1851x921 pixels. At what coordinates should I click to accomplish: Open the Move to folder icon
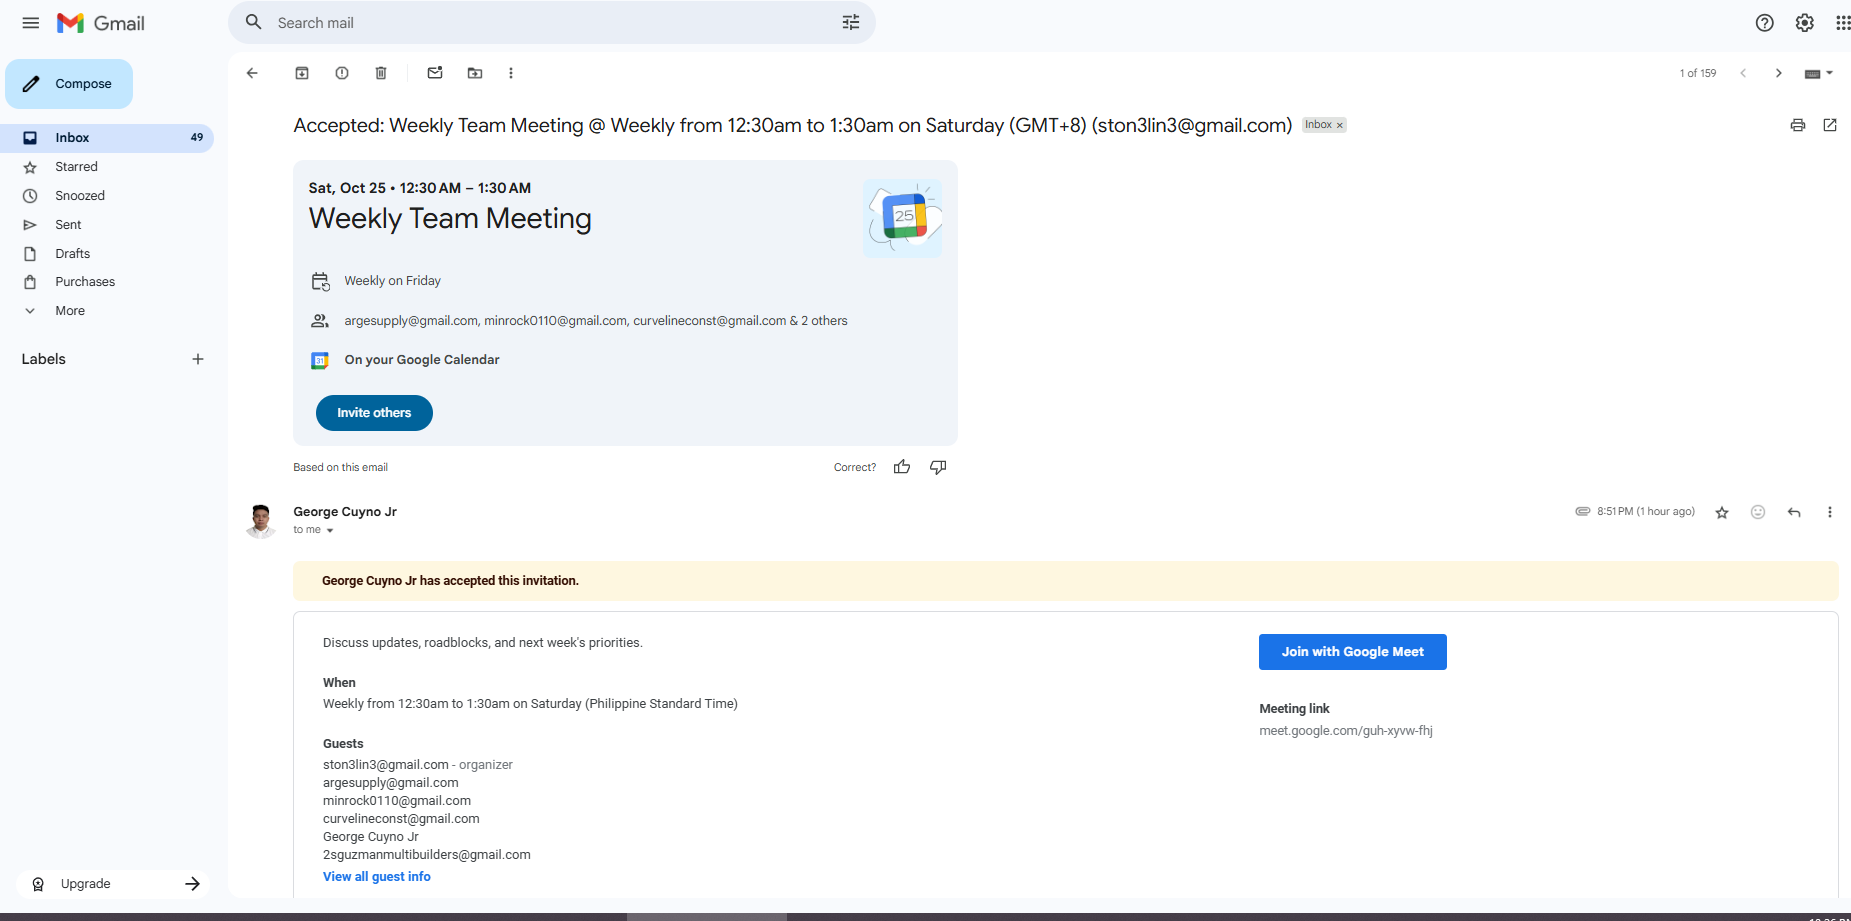point(475,73)
